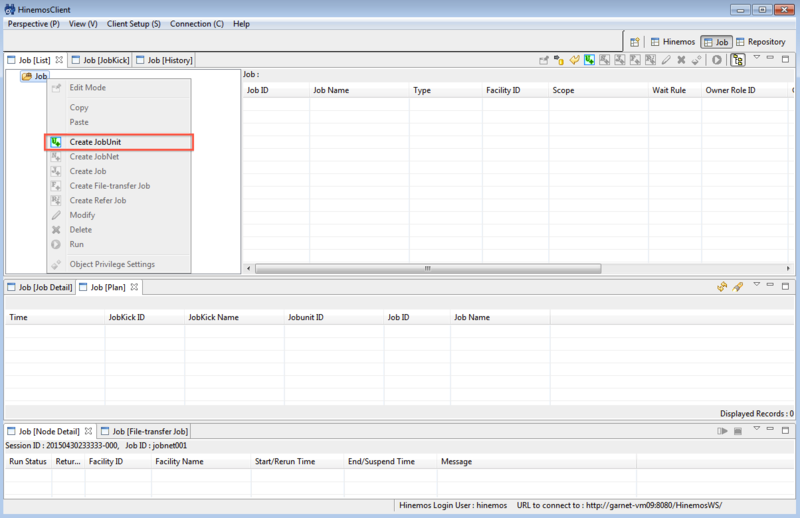The height and width of the screenshot is (518, 800).
Task: Click the Open Perspective icon
Action: pyautogui.click(x=635, y=42)
